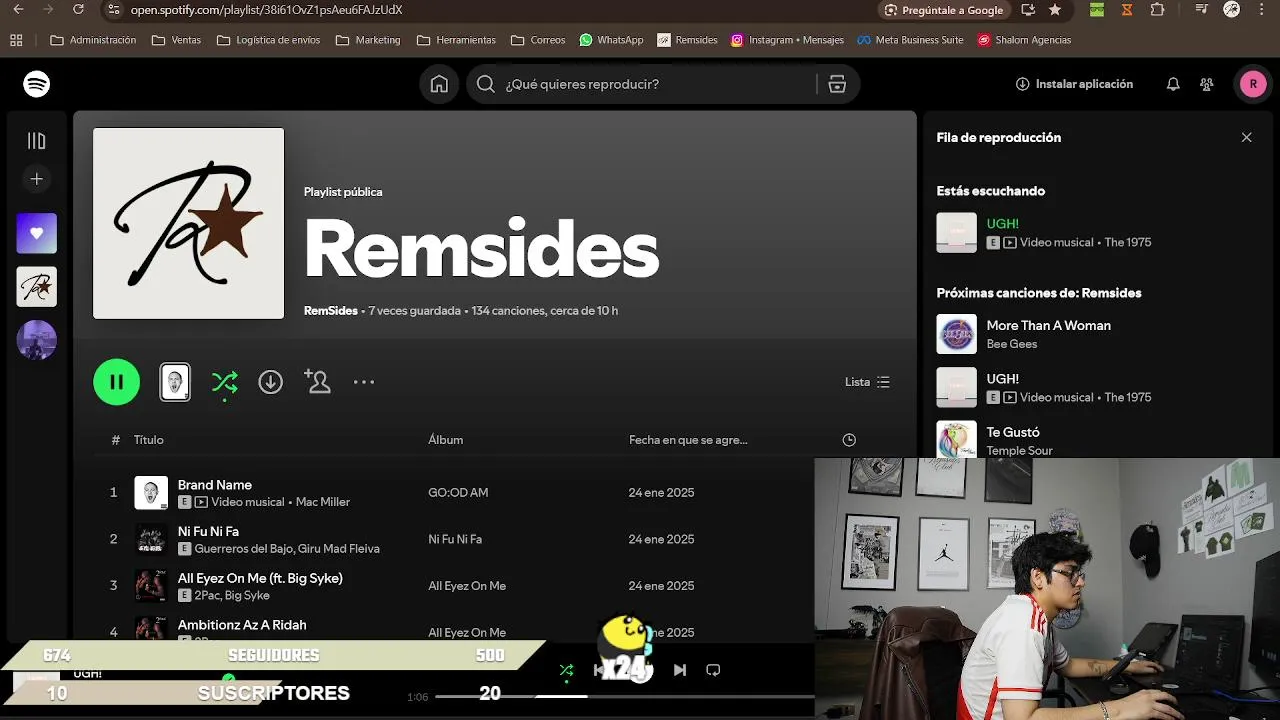Click the duration clock column icon
This screenshot has height=720, width=1280.
pos(849,440)
